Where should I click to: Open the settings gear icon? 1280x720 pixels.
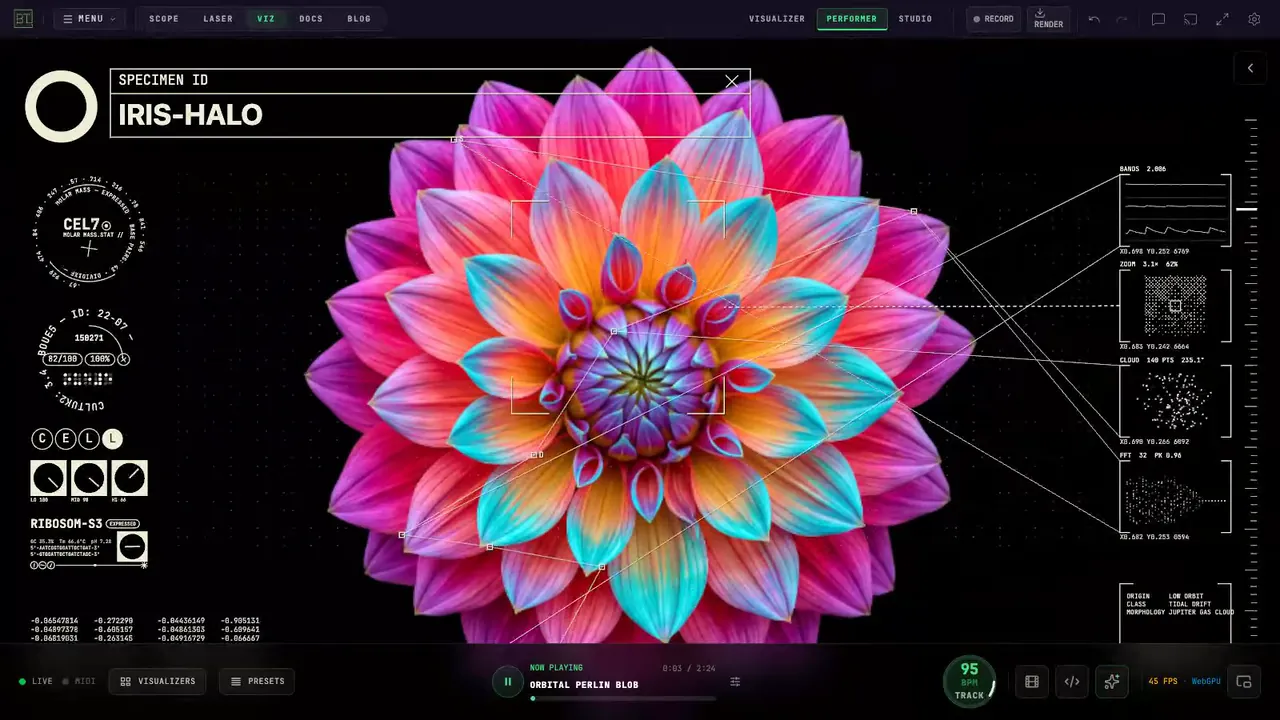[x=1254, y=19]
